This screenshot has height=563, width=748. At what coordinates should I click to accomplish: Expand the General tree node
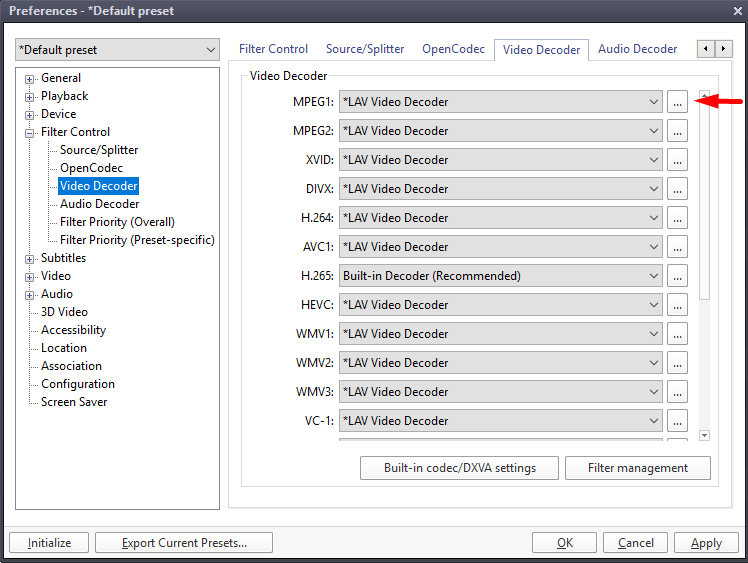pos(30,79)
